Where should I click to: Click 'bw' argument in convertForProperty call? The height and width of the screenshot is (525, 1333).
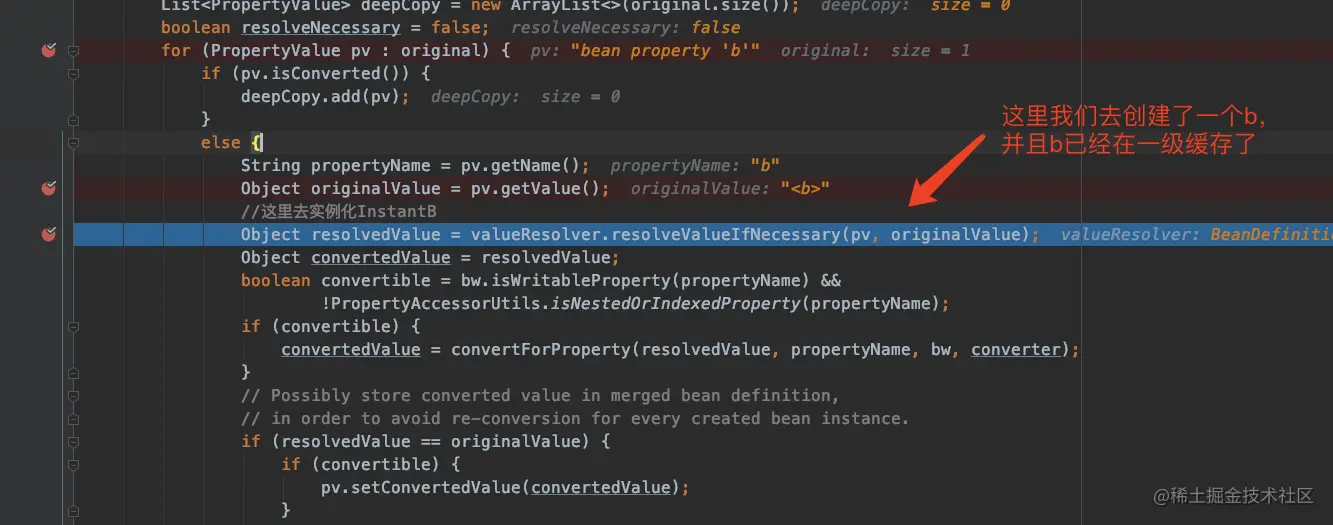tap(941, 349)
